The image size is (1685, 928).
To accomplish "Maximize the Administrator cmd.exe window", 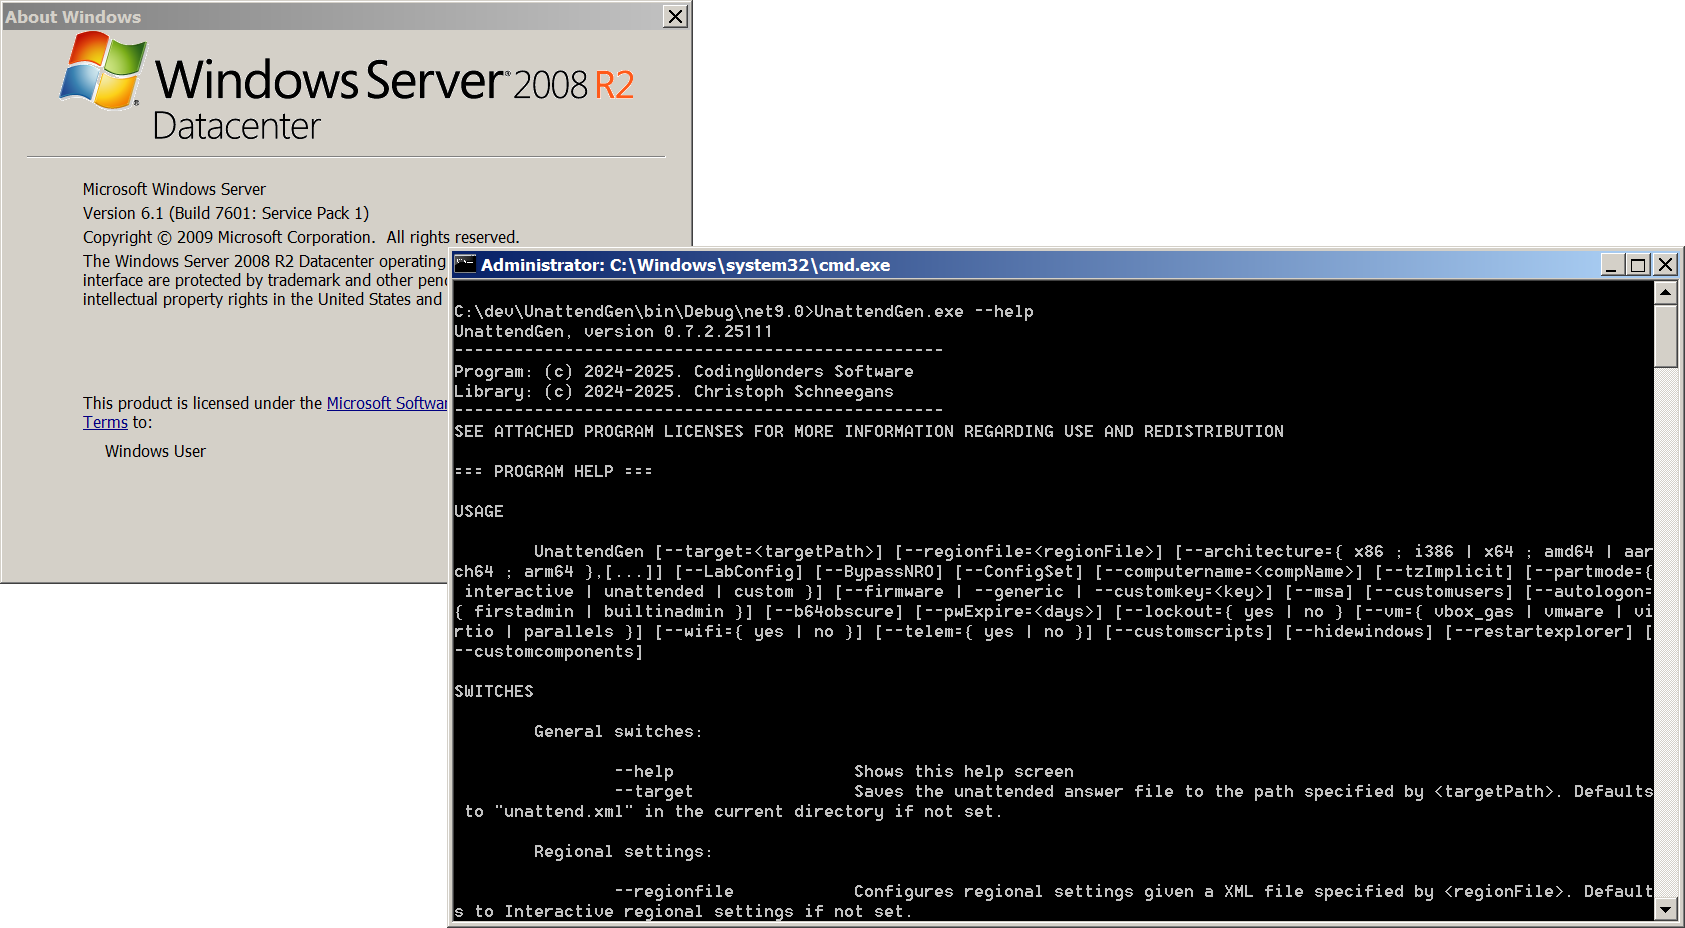I will click(1638, 264).
